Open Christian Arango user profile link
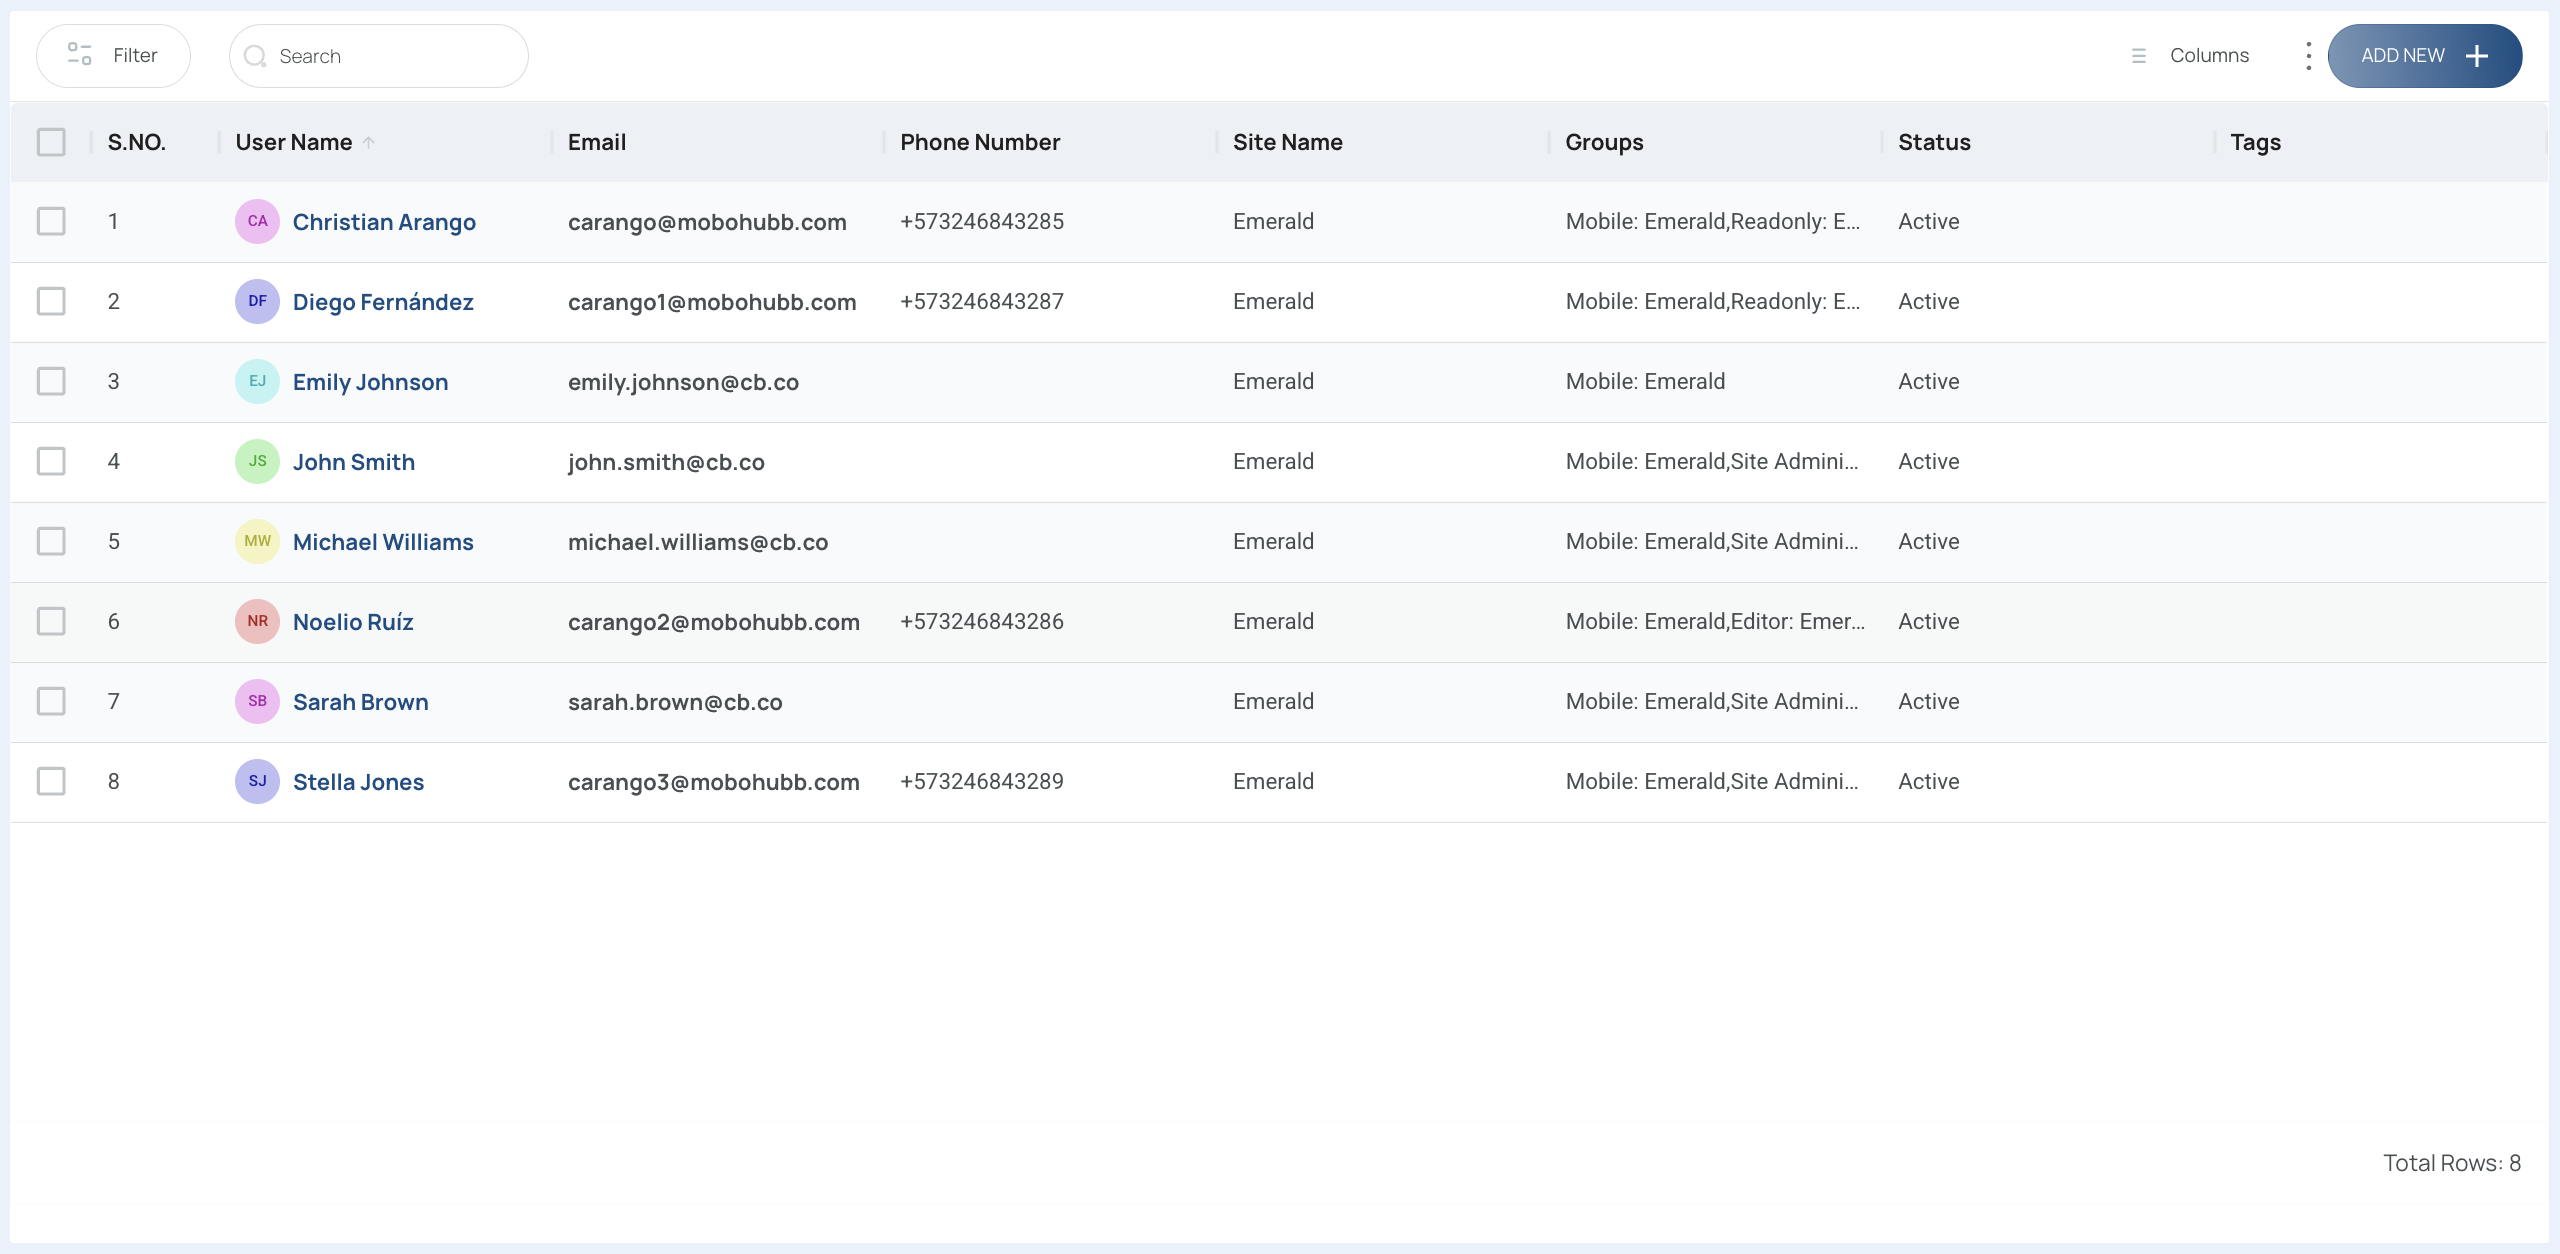This screenshot has height=1254, width=2560. 384,222
